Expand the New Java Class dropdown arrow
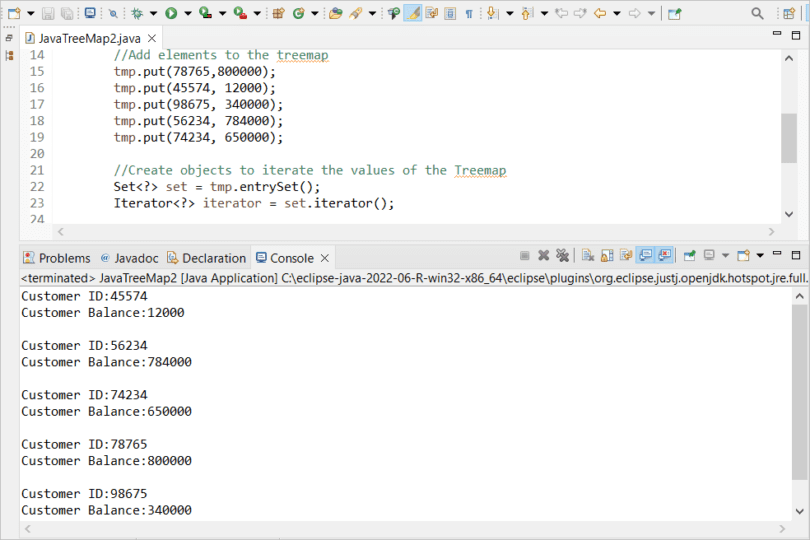 point(314,13)
